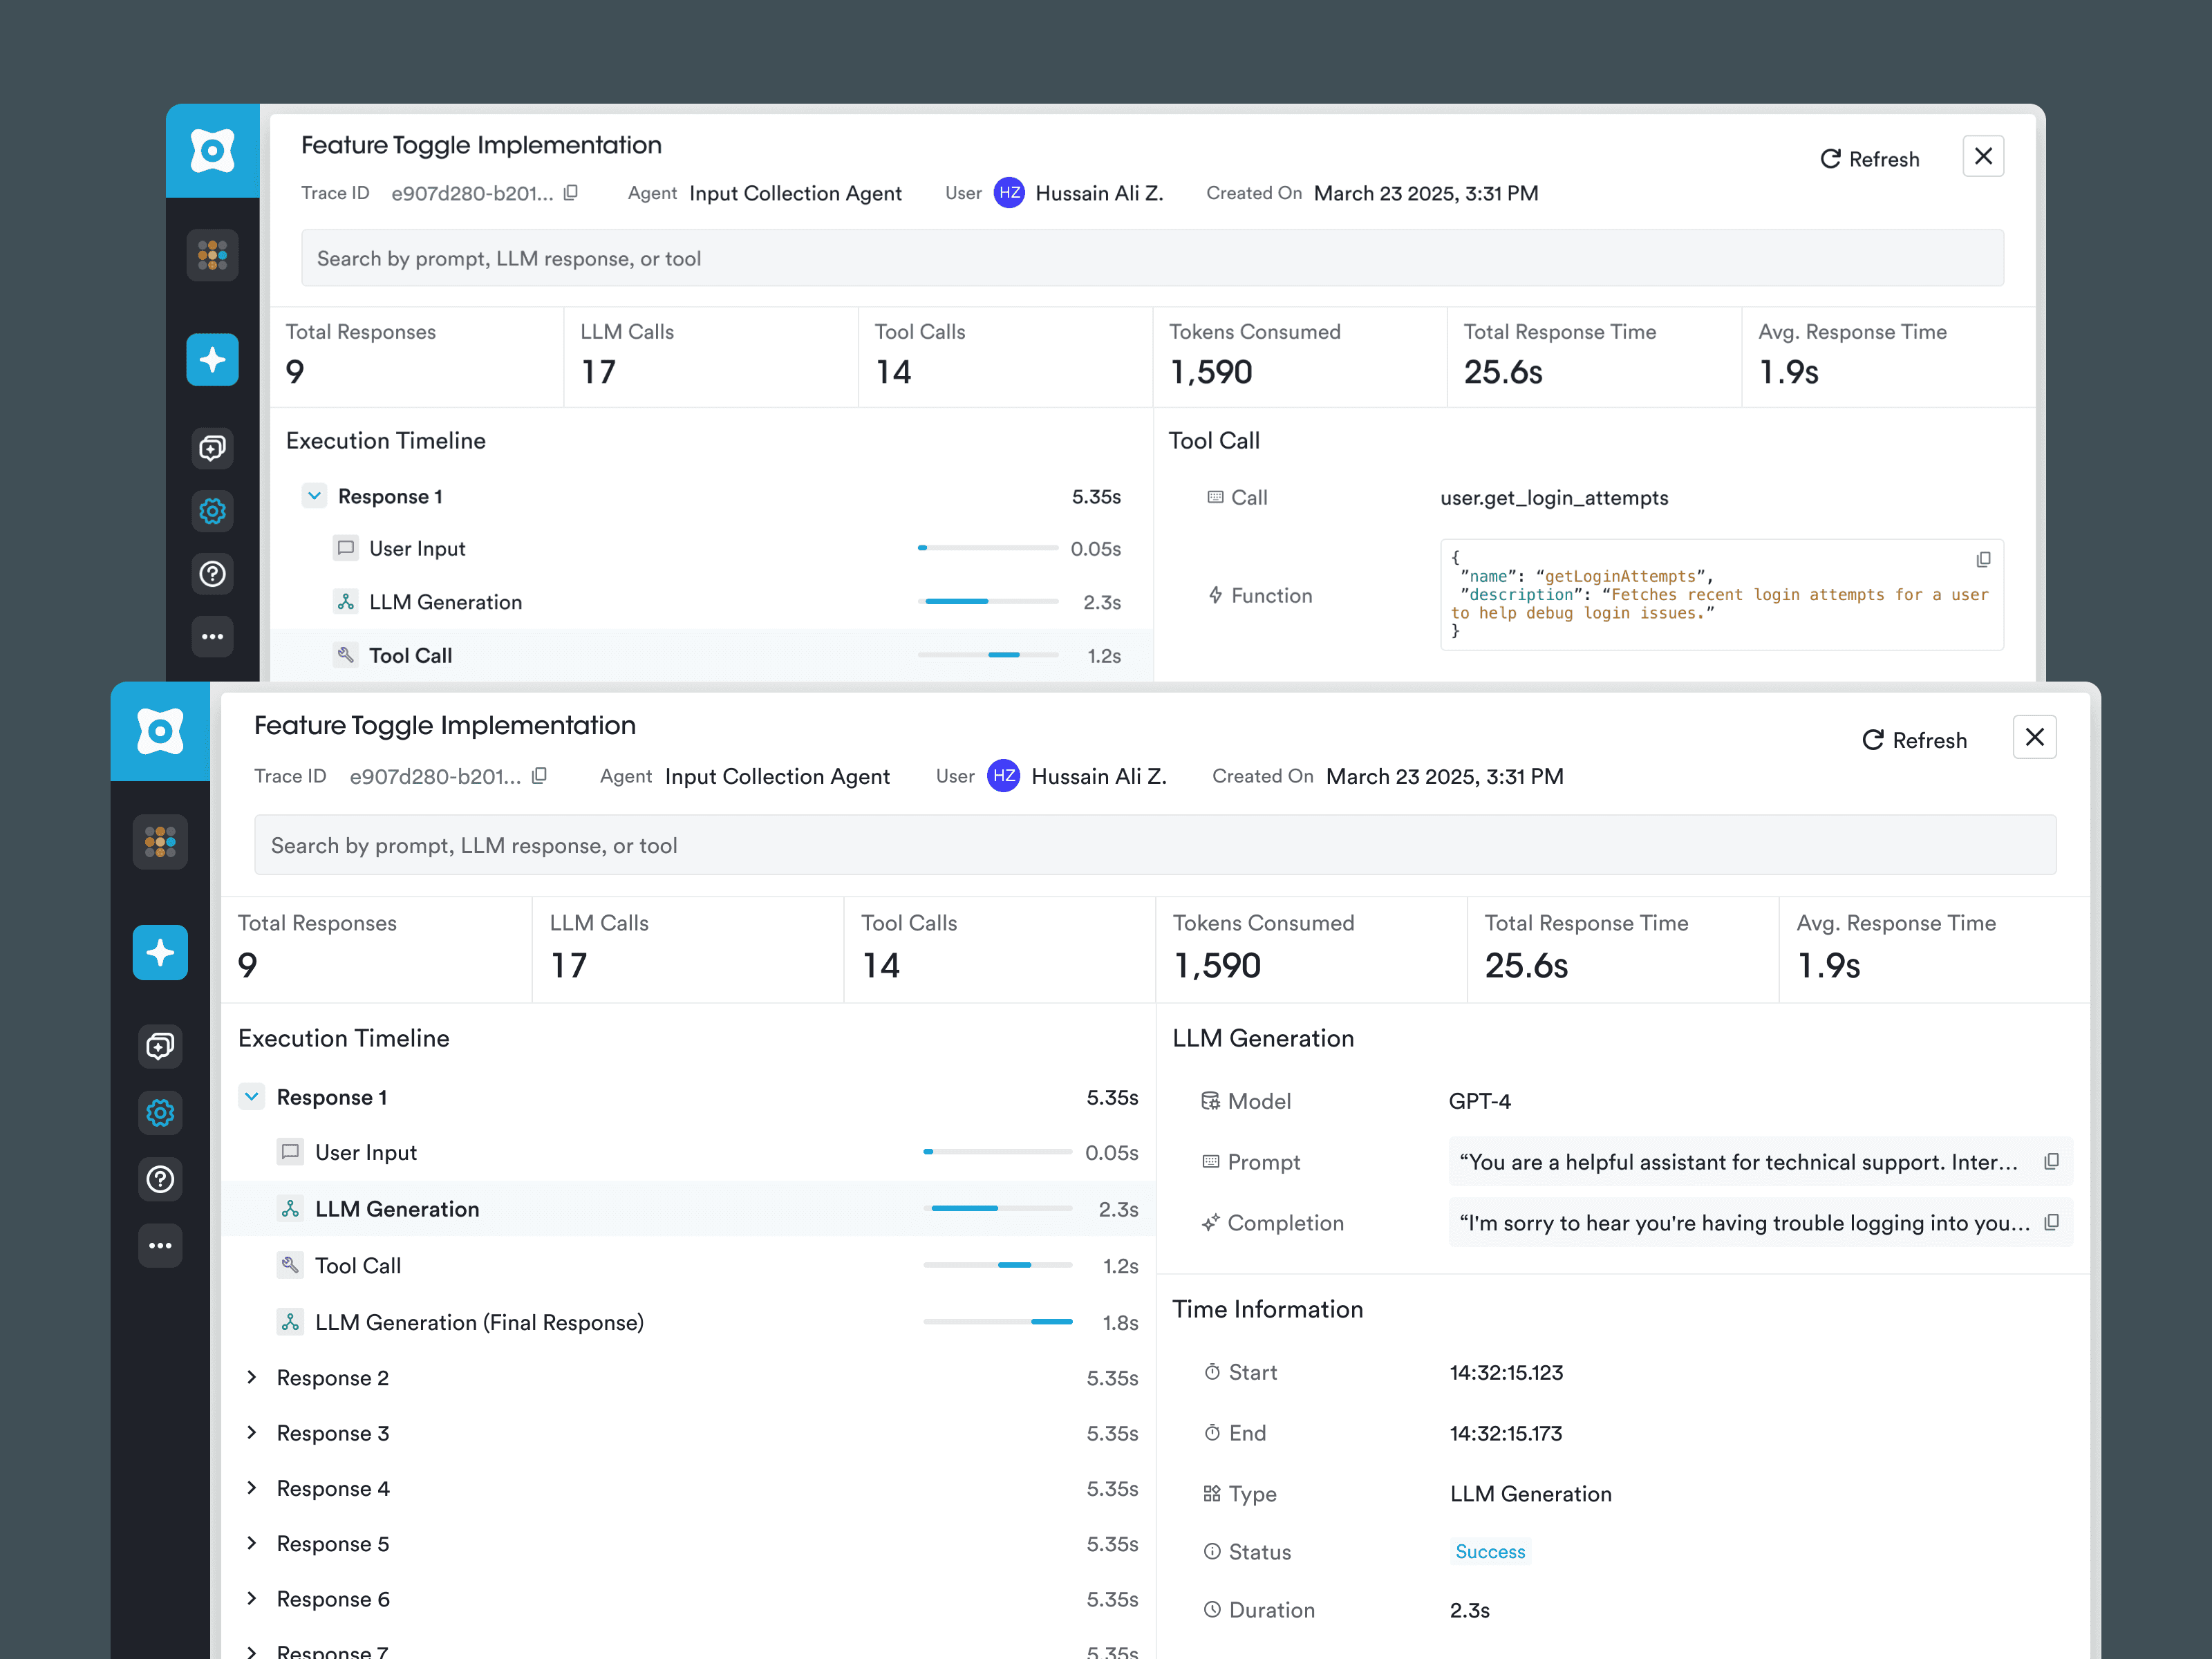This screenshot has width=2212, height=1659.
Task: Open the chat bubbles icon in the lower sidebar
Action: click(x=160, y=1046)
